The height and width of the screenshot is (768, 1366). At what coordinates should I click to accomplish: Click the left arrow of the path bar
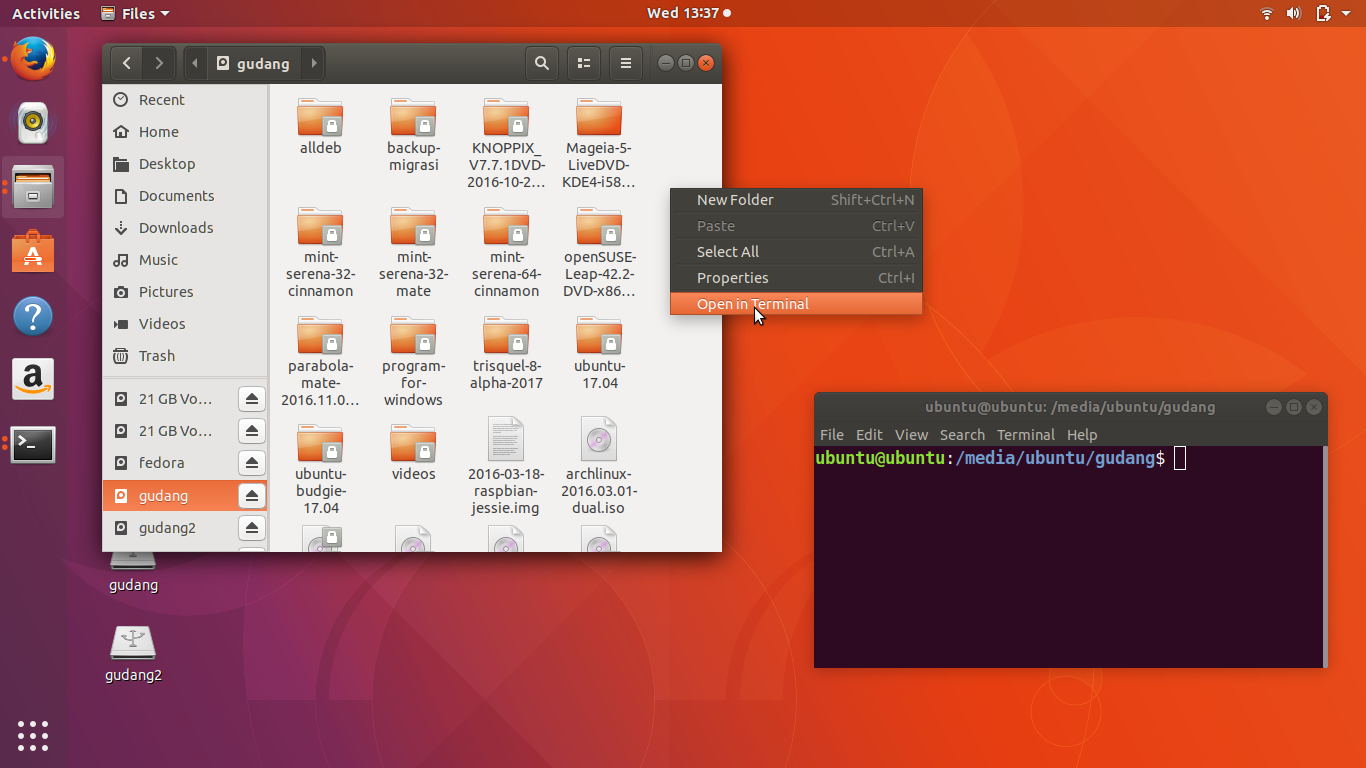tap(195, 63)
